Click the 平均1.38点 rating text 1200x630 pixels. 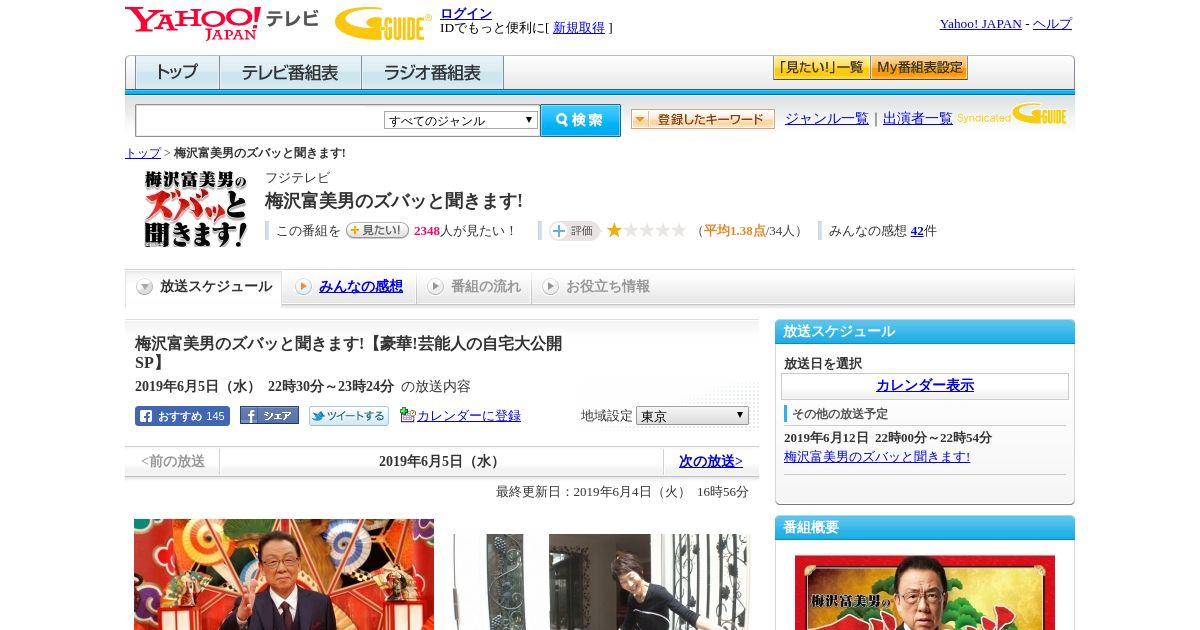point(734,231)
